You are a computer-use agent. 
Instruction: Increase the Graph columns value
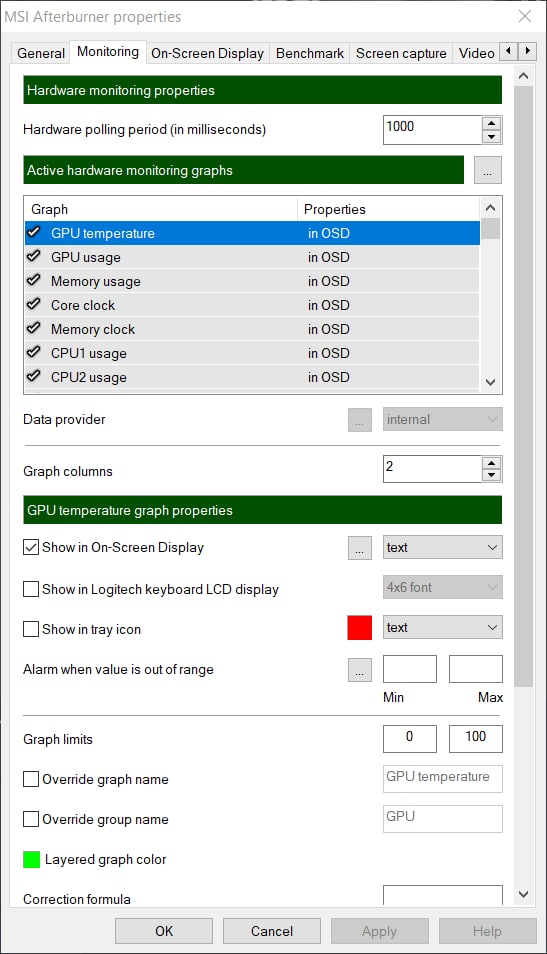click(x=492, y=463)
